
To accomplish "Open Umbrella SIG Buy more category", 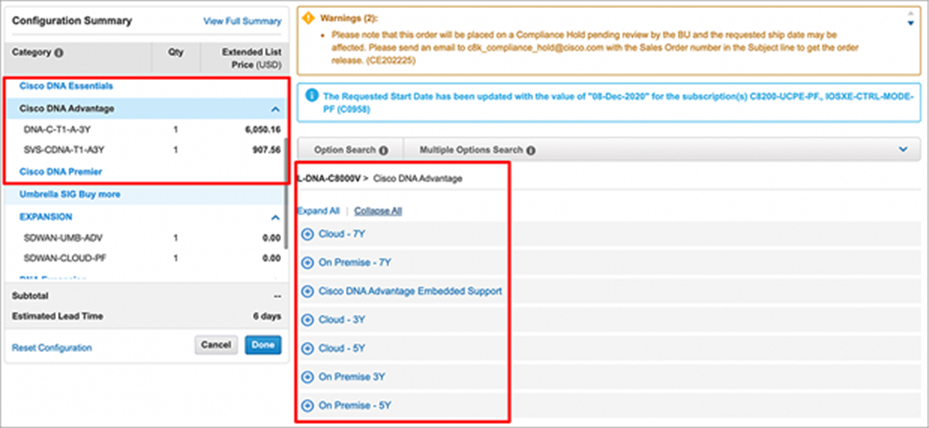I will (70, 194).
